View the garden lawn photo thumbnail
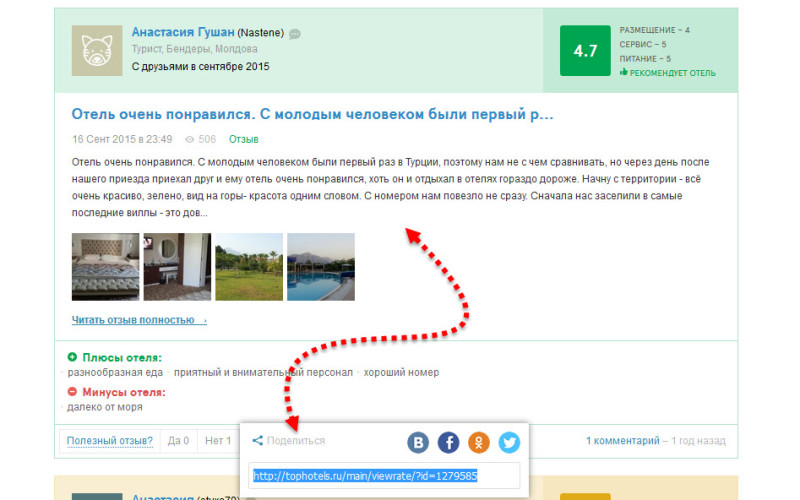Screen dimensions: 800x500 (x=249, y=267)
